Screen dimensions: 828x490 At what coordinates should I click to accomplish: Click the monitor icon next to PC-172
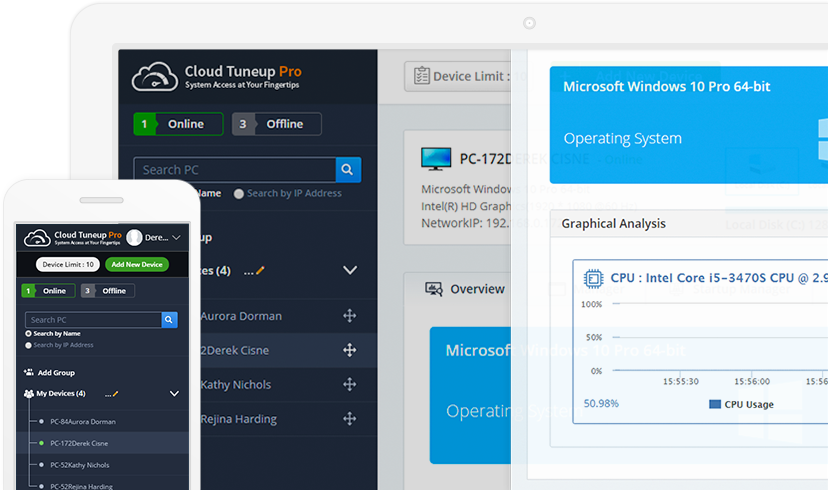(x=436, y=159)
